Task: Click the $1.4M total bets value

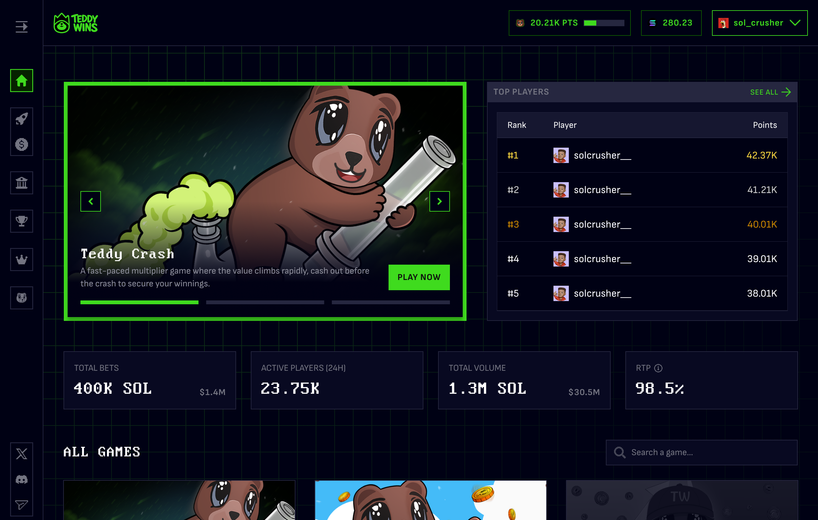Action: 212,392
